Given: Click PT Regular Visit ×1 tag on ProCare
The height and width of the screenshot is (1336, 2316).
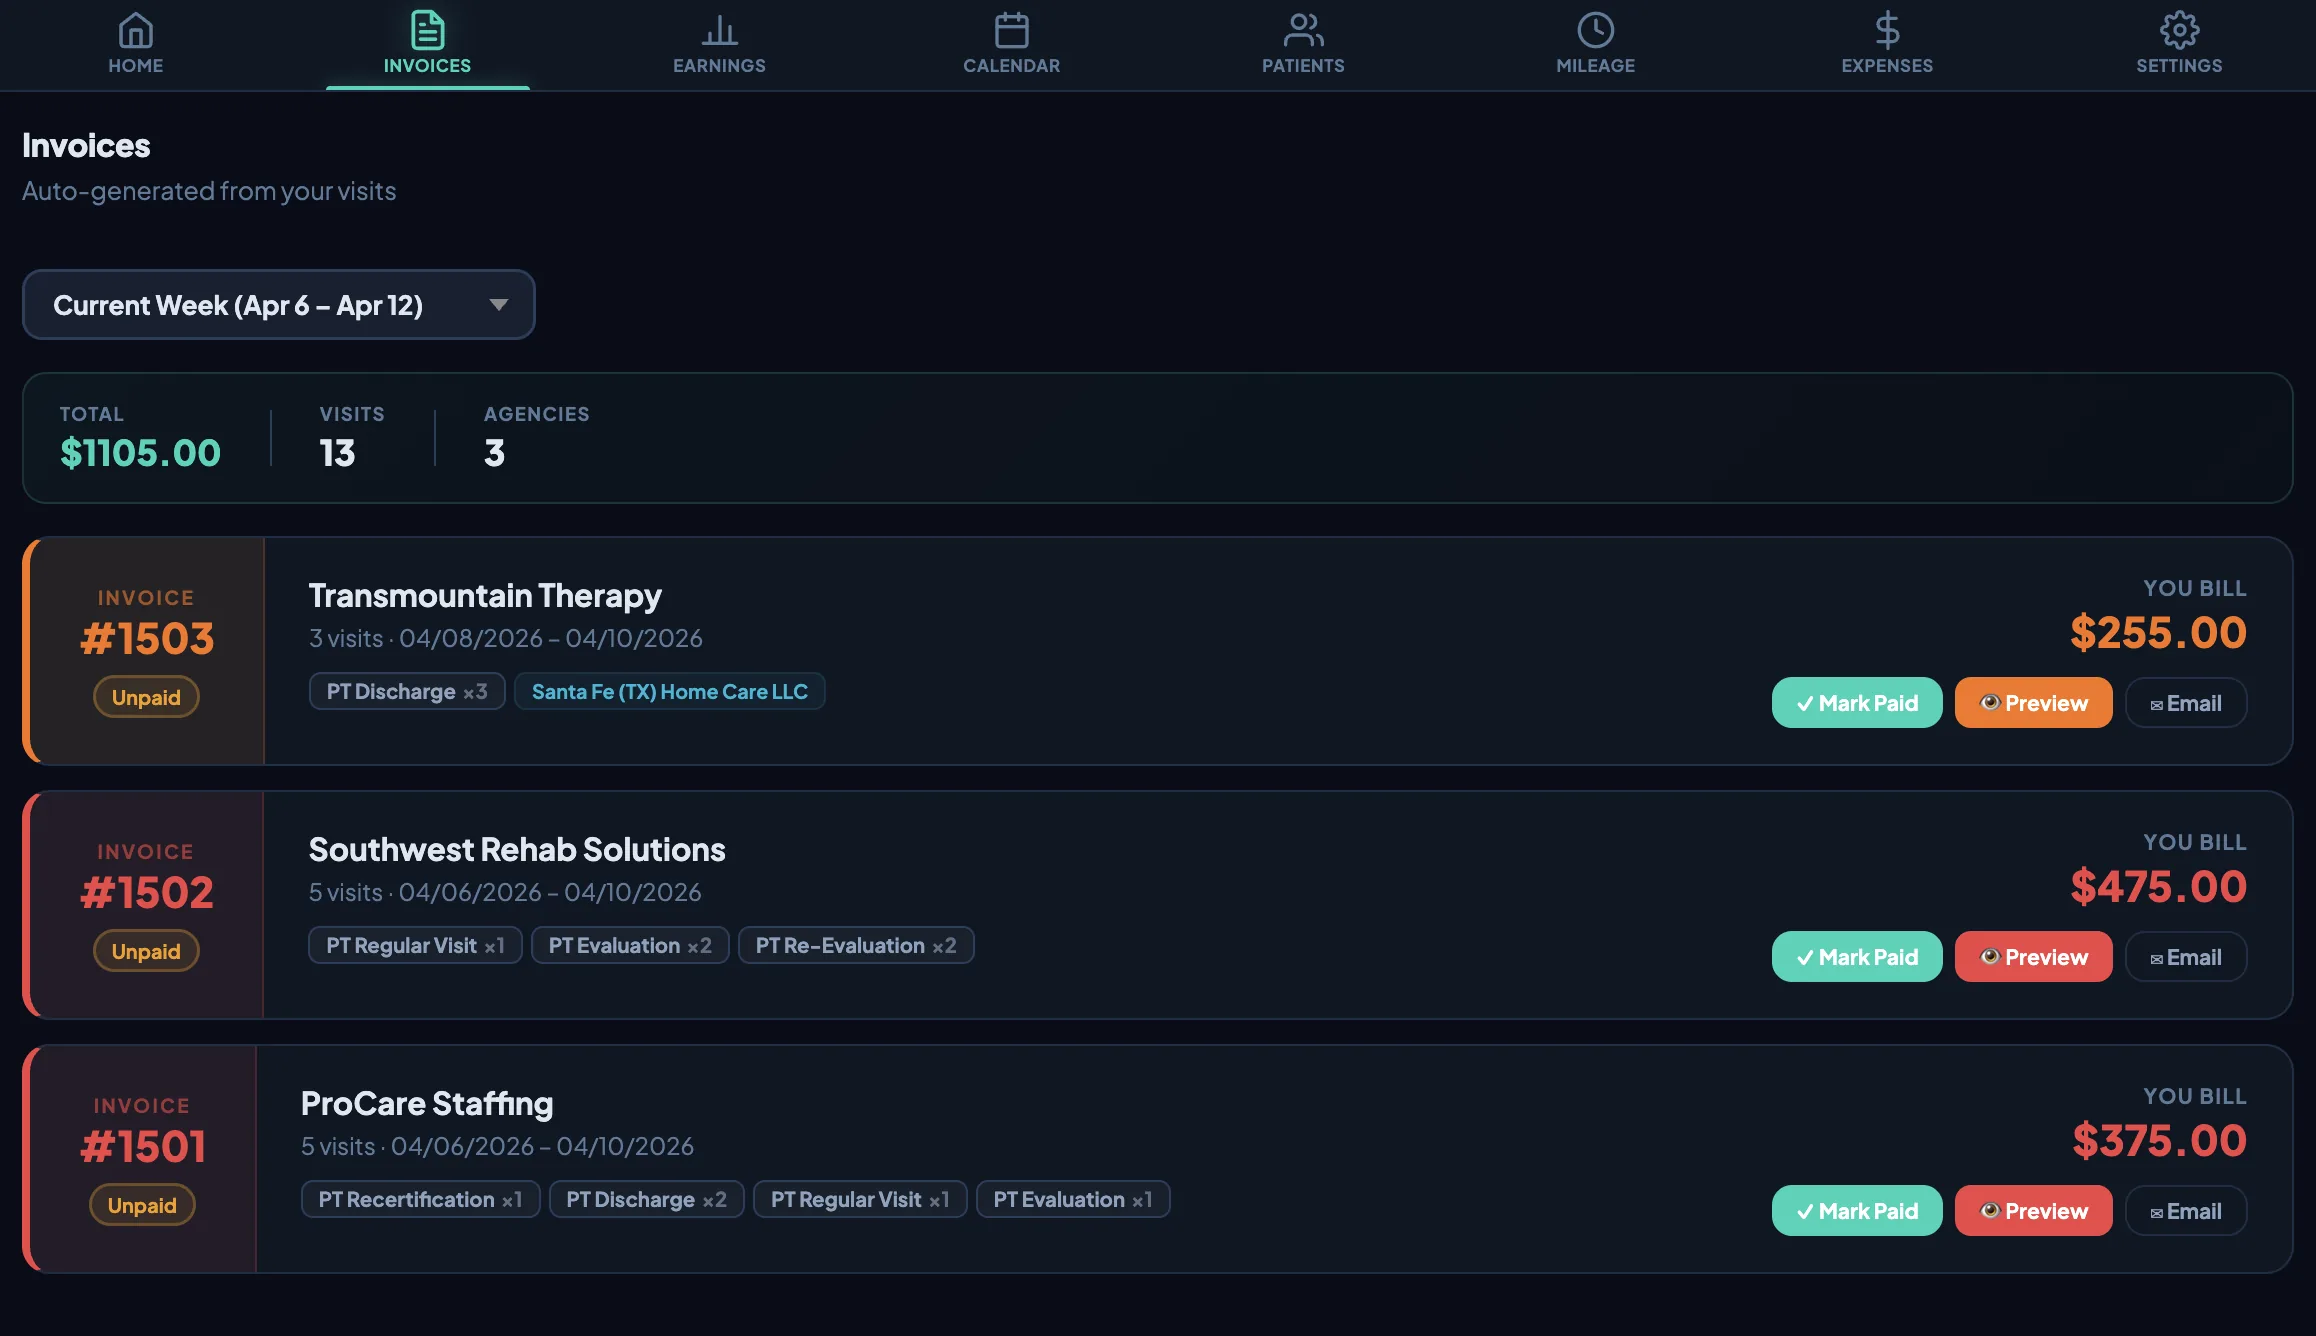Looking at the screenshot, I should click(860, 1199).
